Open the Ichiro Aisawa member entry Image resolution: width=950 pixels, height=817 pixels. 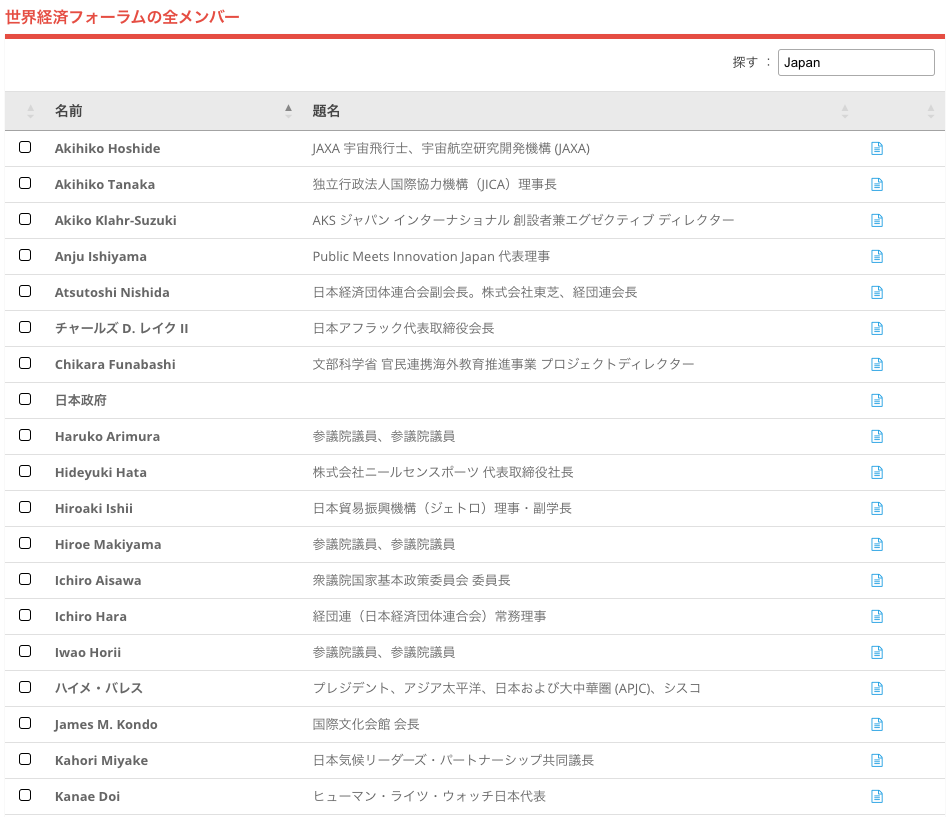click(x=98, y=581)
